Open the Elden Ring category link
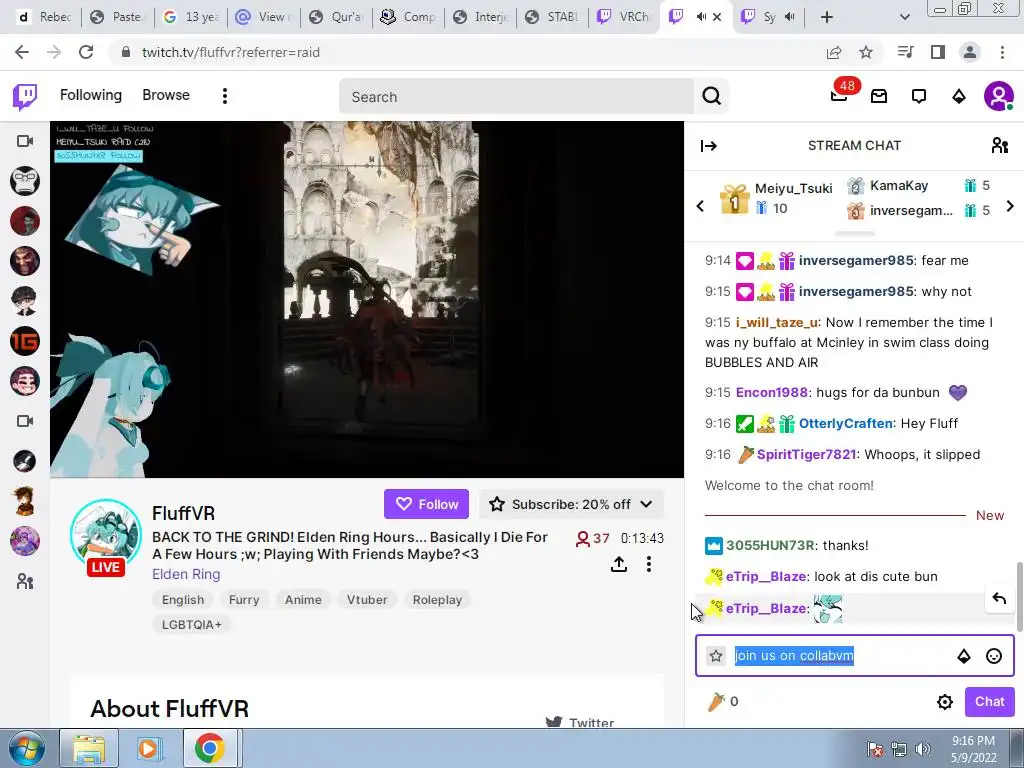The width and height of the screenshot is (1024, 768). pyautogui.click(x=186, y=574)
